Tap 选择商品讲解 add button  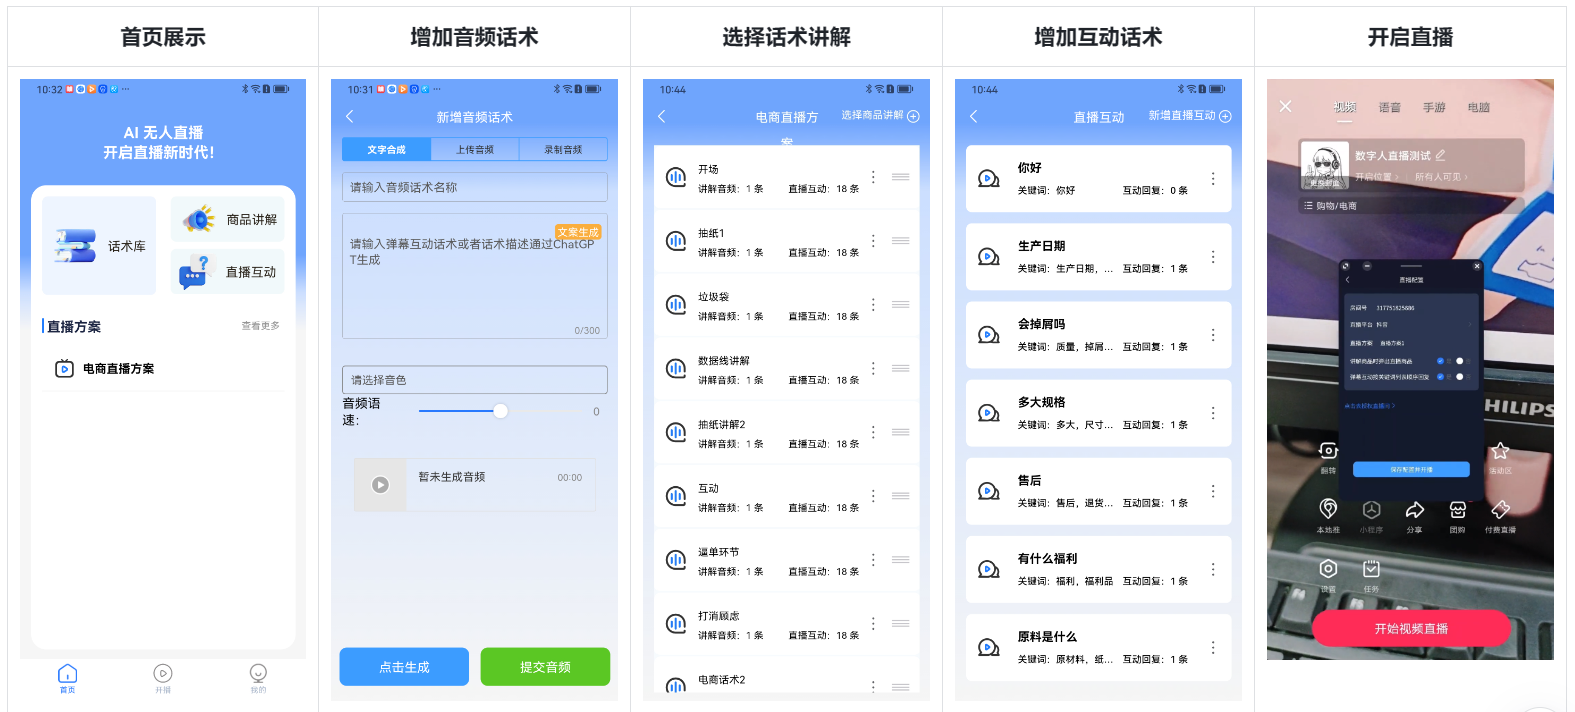tap(880, 116)
